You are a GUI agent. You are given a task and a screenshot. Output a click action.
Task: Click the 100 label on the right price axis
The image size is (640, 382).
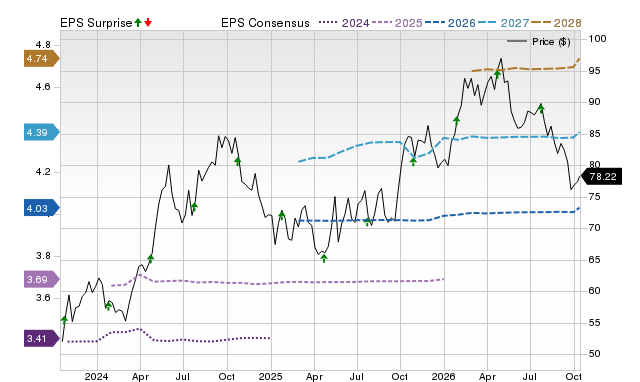pyautogui.click(x=597, y=39)
